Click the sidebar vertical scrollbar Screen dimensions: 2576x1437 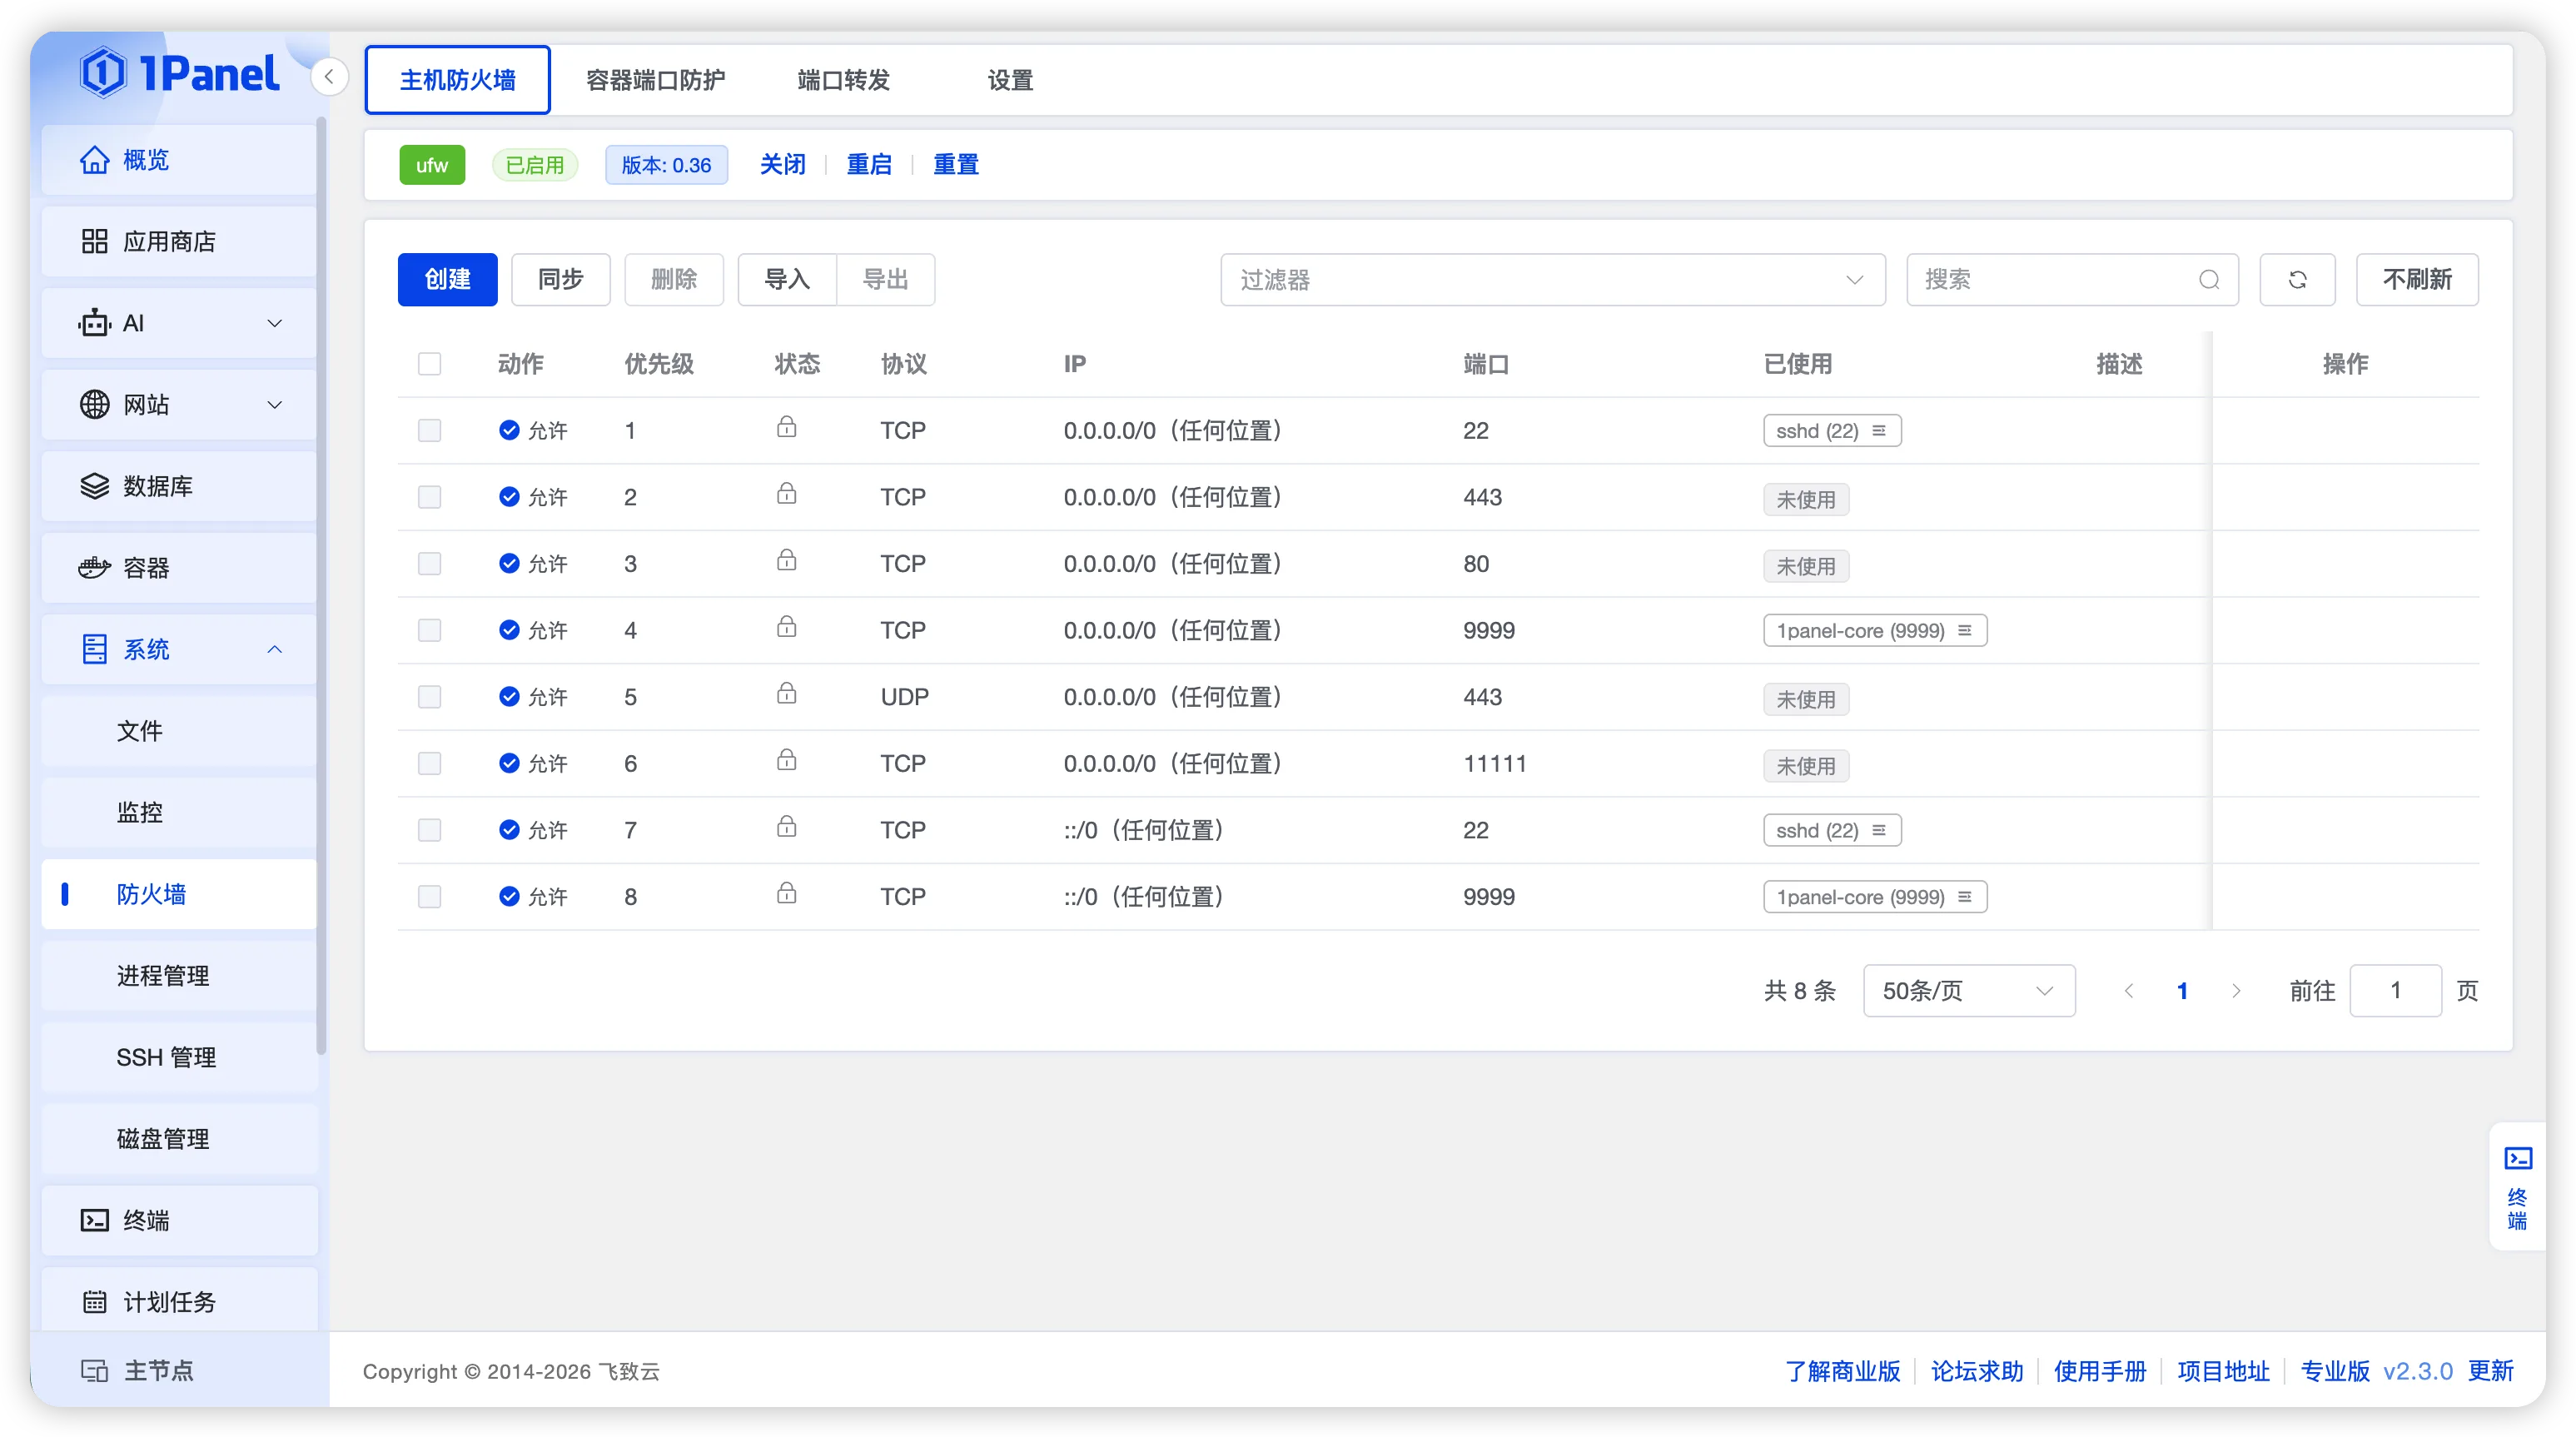point(321,585)
